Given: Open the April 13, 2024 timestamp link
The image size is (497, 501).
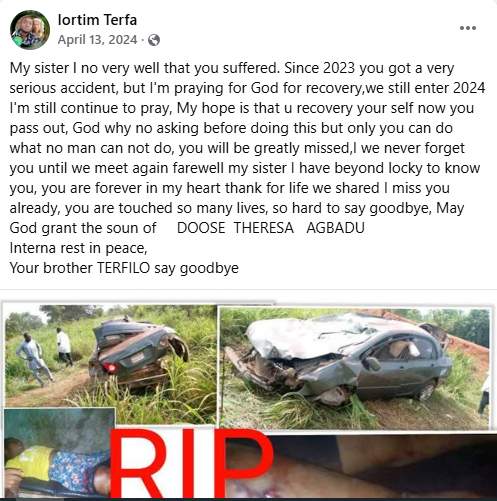Looking at the screenshot, I should 97,40.
